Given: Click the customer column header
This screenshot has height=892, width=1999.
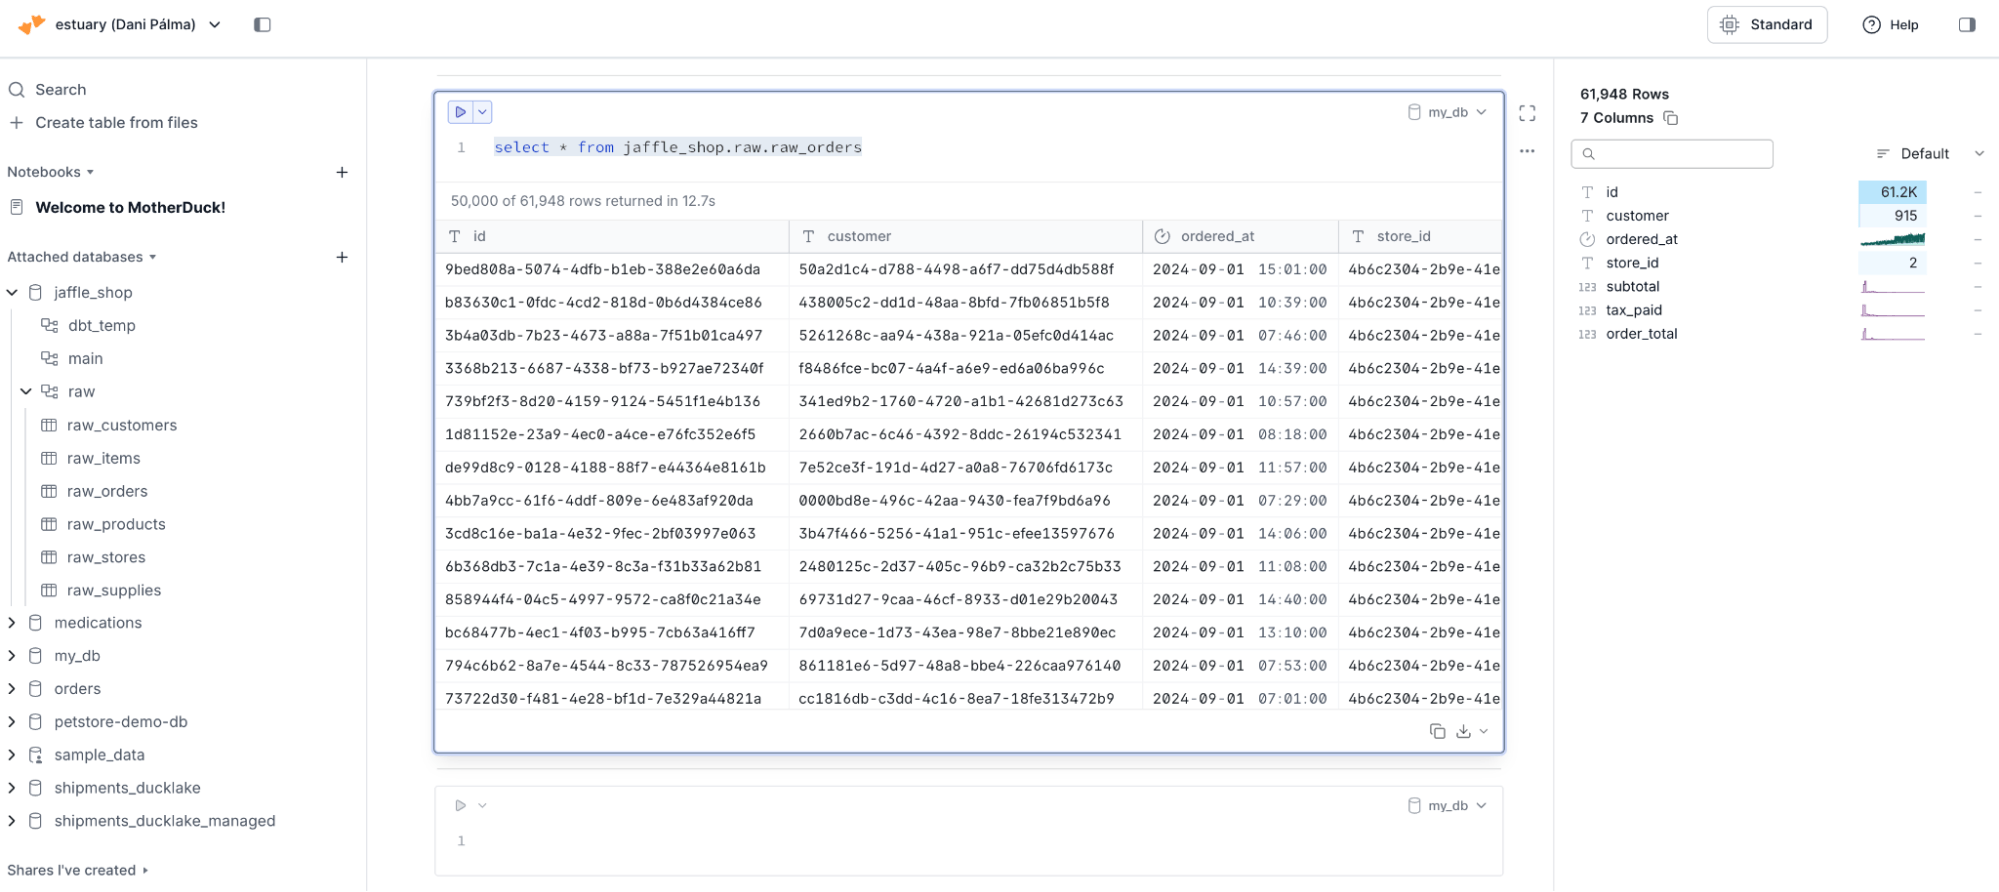Looking at the screenshot, I should 966,236.
